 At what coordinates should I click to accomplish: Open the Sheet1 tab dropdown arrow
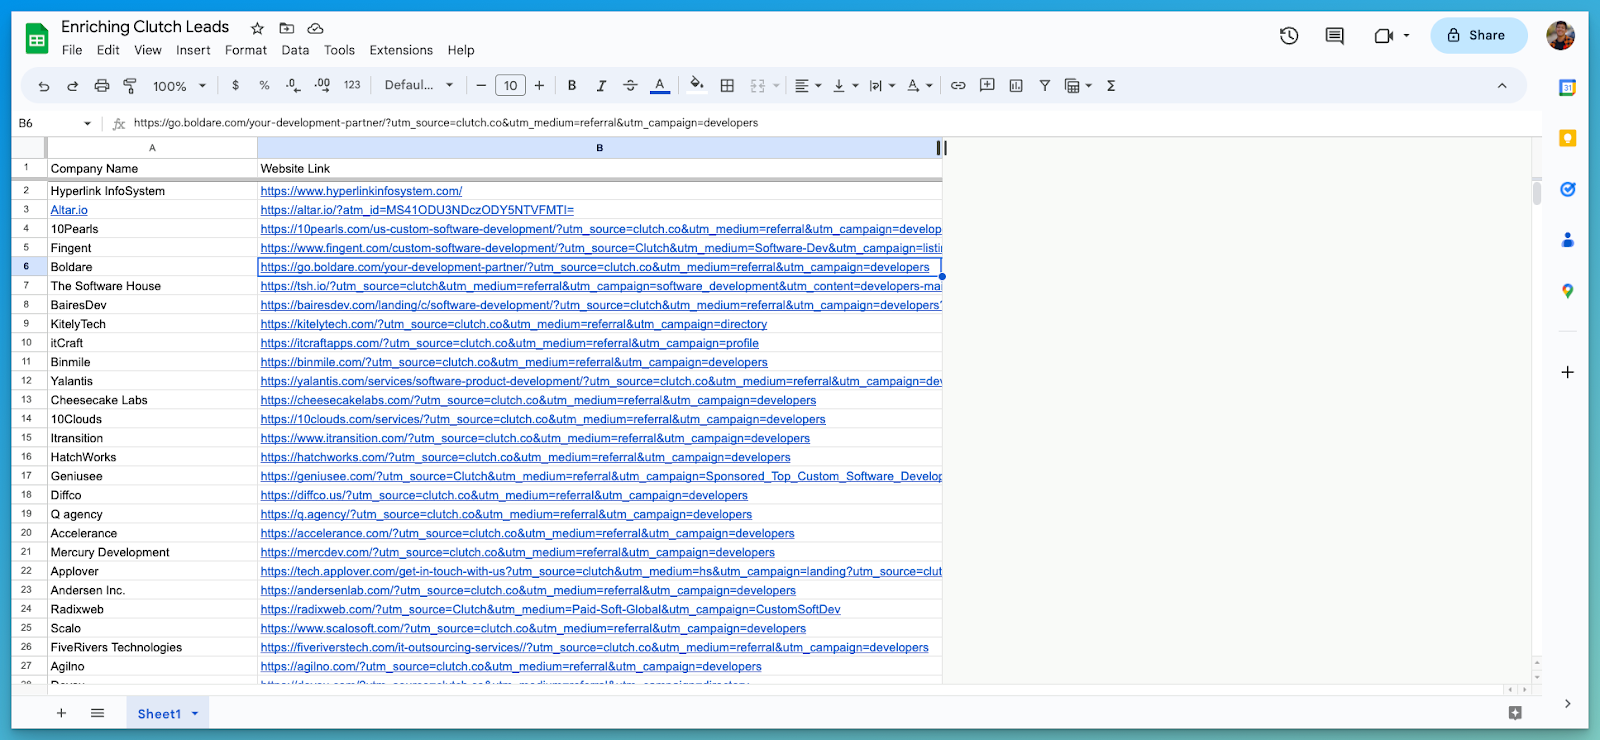pyautogui.click(x=195, y=713)
